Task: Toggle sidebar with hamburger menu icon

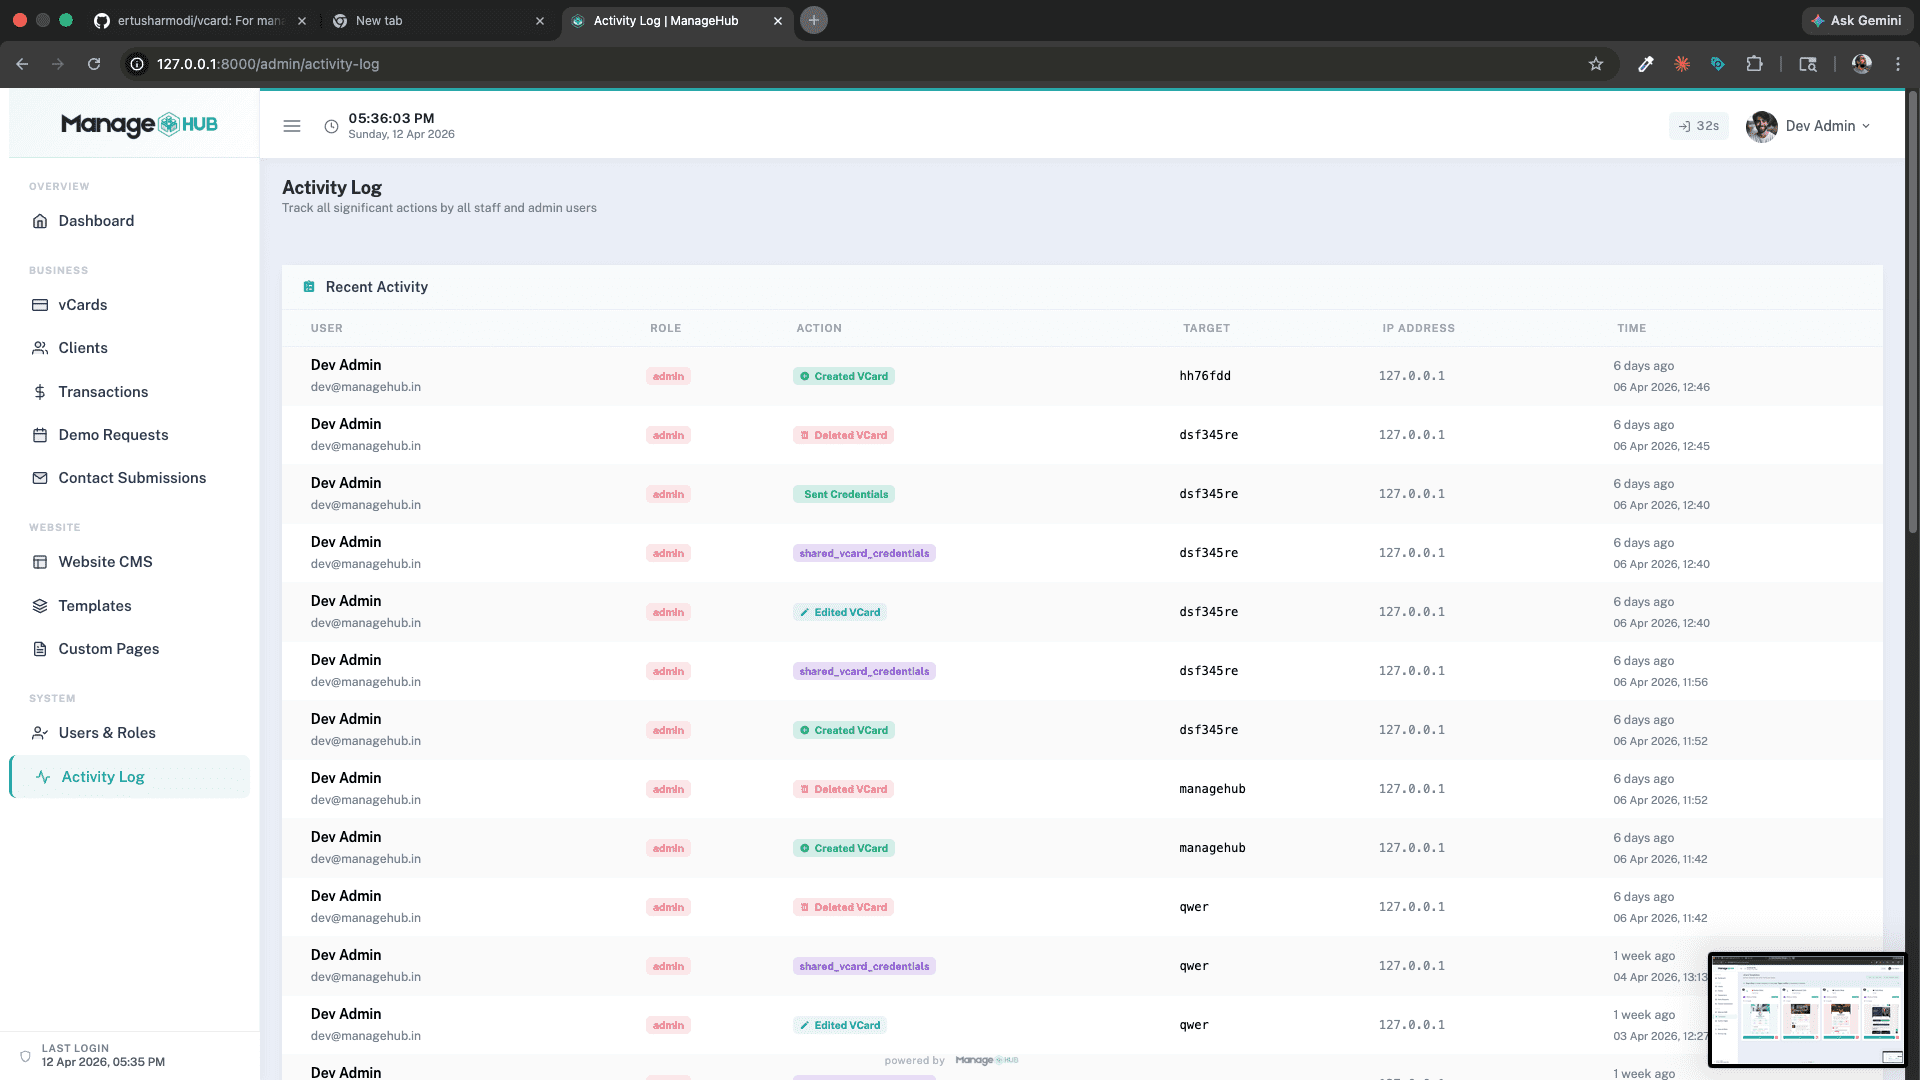Action: pos(292,126)
